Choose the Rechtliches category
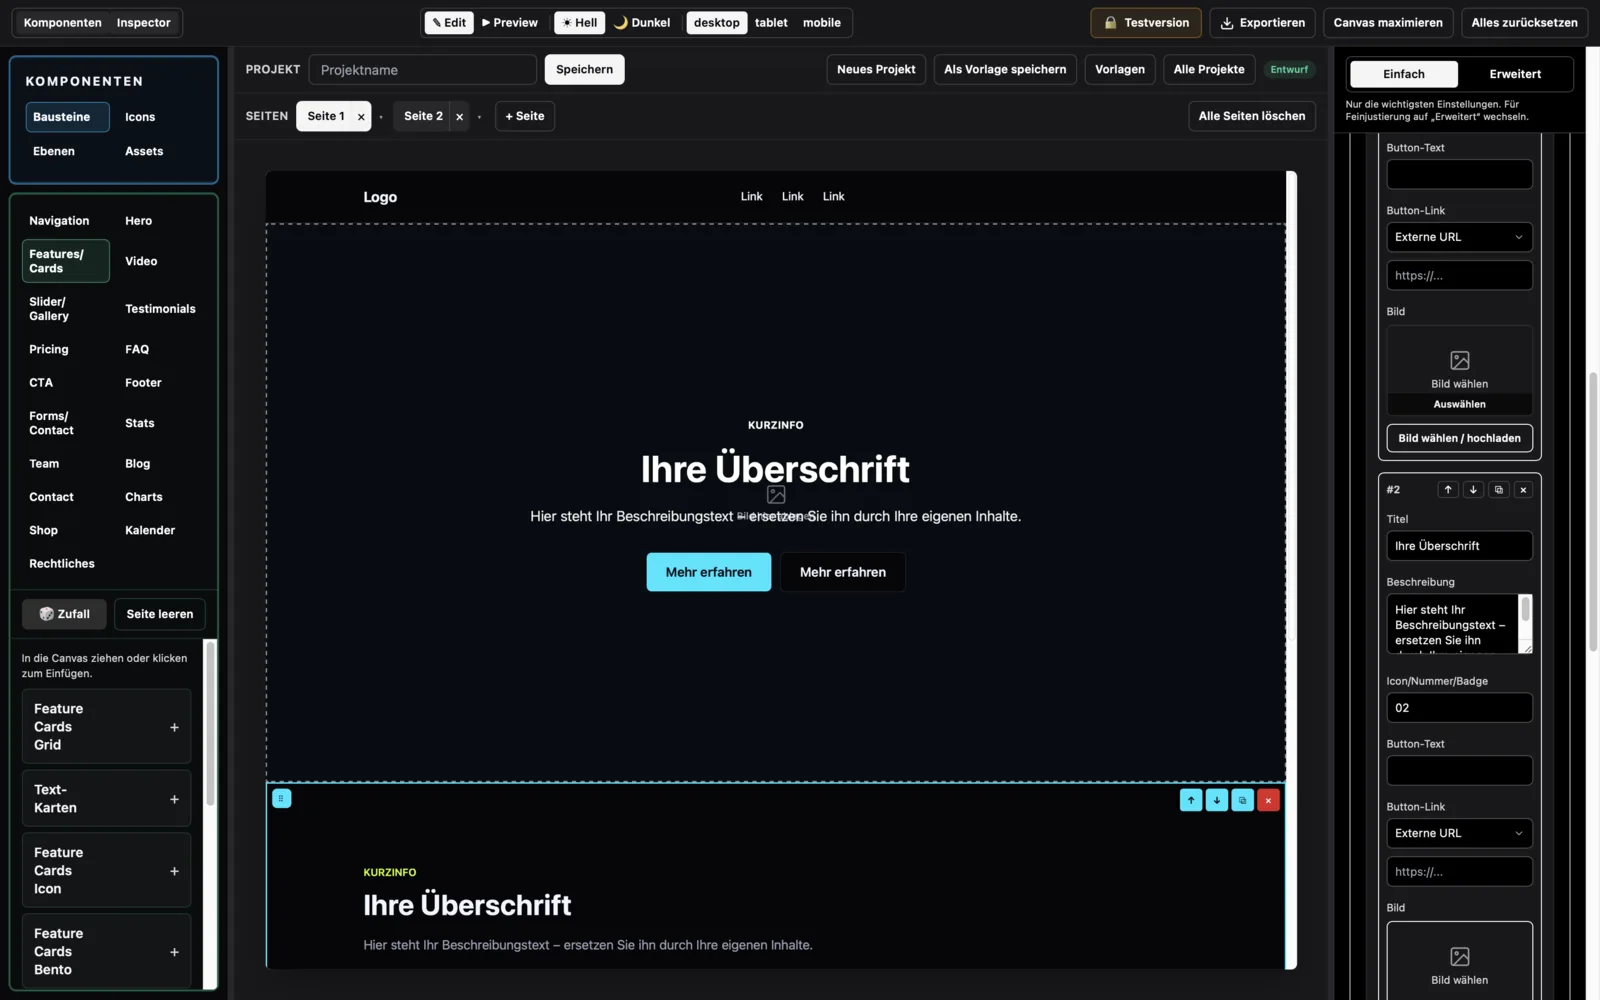The width and height of the screenshot is (1600, 1000). [x=62, y=564]
